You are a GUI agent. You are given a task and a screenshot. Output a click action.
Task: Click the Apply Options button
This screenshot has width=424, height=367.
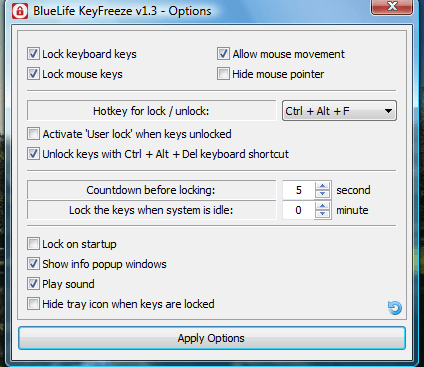(x=212, y=338)
